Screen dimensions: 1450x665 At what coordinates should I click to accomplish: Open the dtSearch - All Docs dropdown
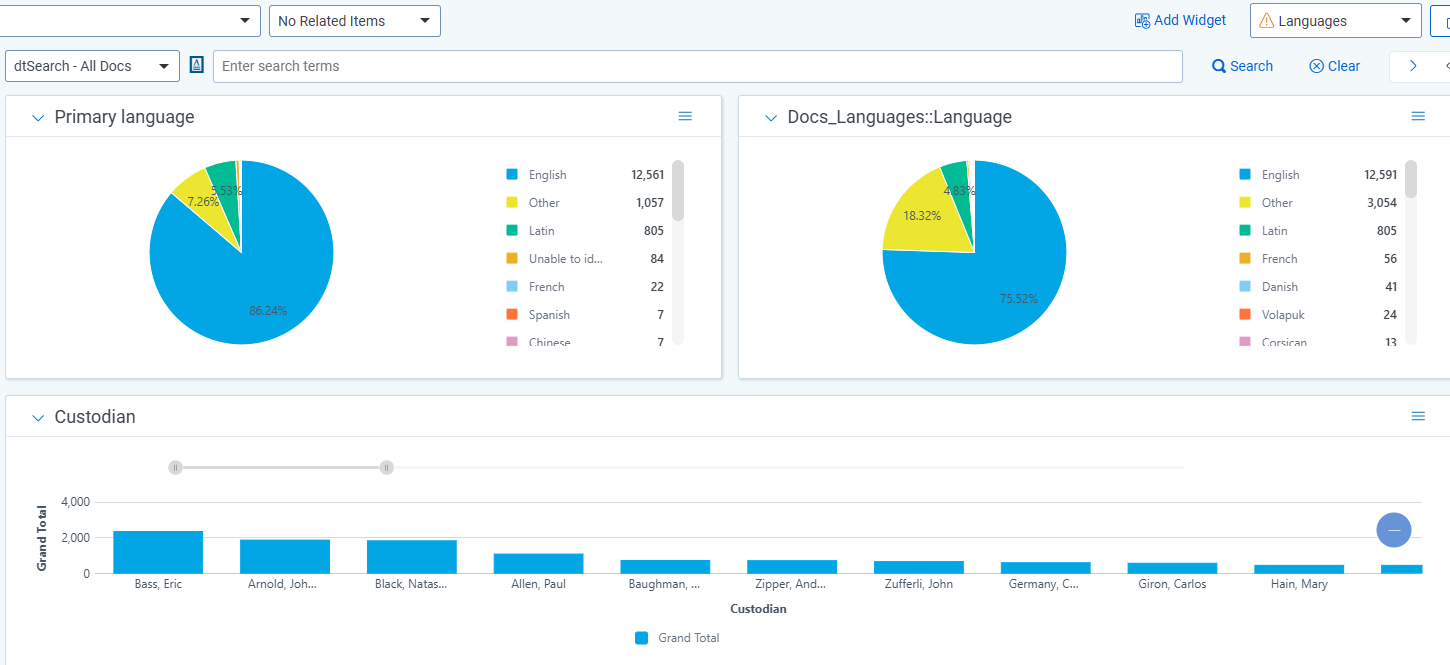92,66
